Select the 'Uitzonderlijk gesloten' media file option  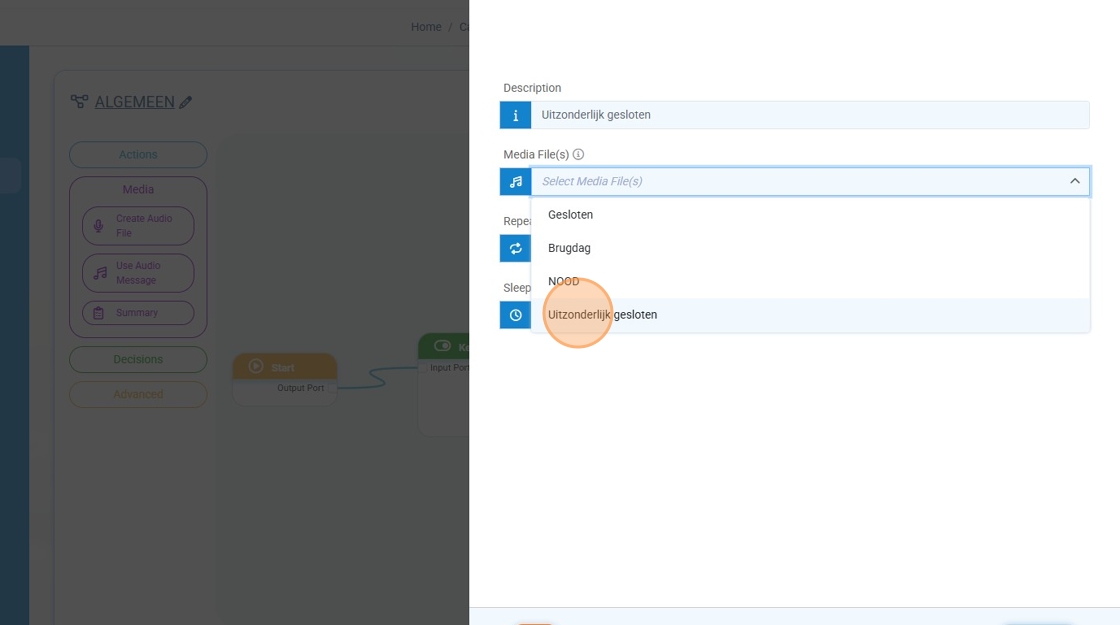click(x=602, y=315)
